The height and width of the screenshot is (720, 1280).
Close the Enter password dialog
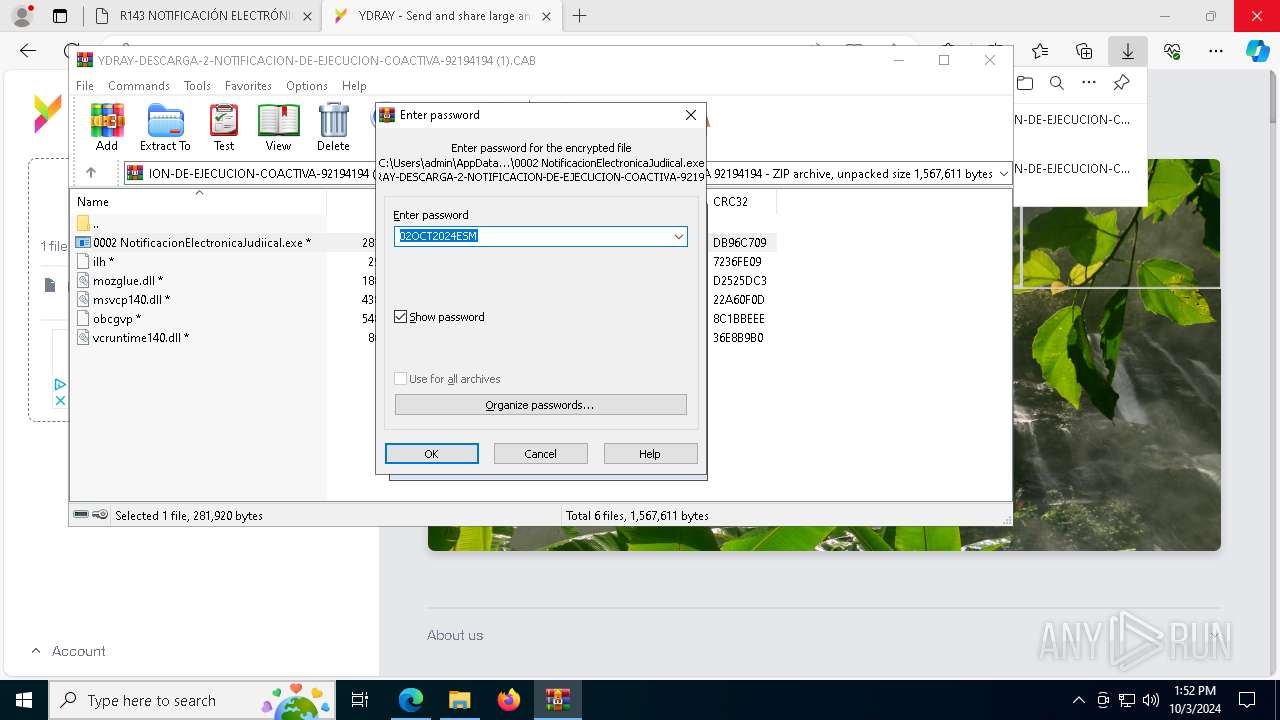coord(690,115)
